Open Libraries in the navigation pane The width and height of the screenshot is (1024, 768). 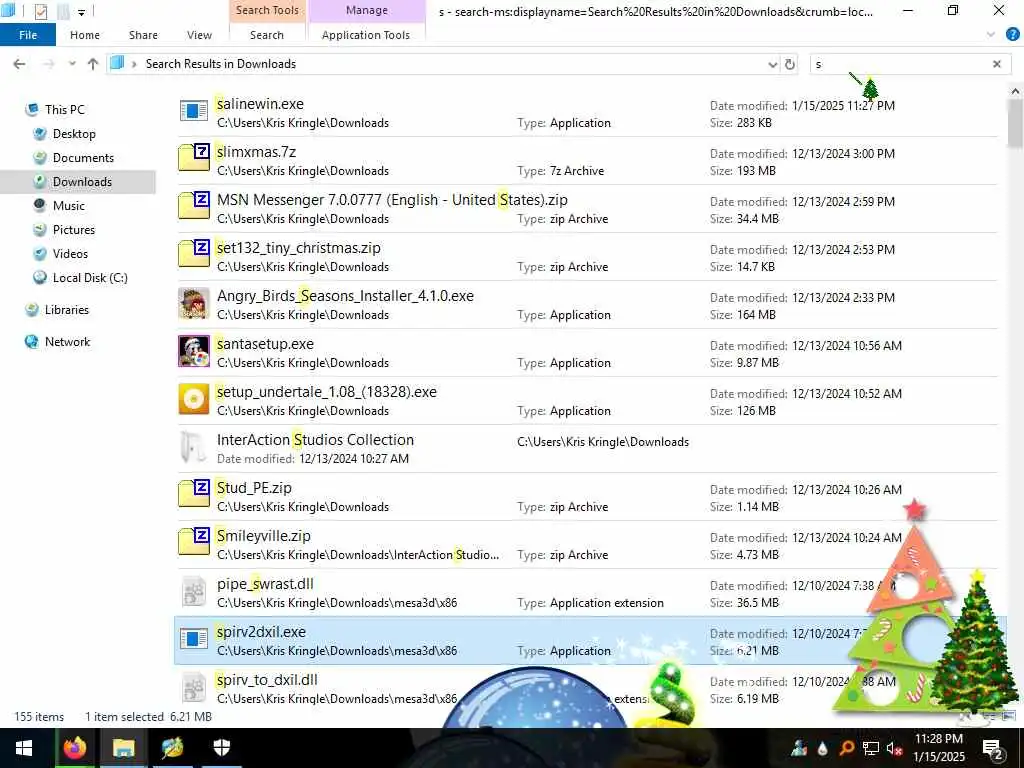67,310
